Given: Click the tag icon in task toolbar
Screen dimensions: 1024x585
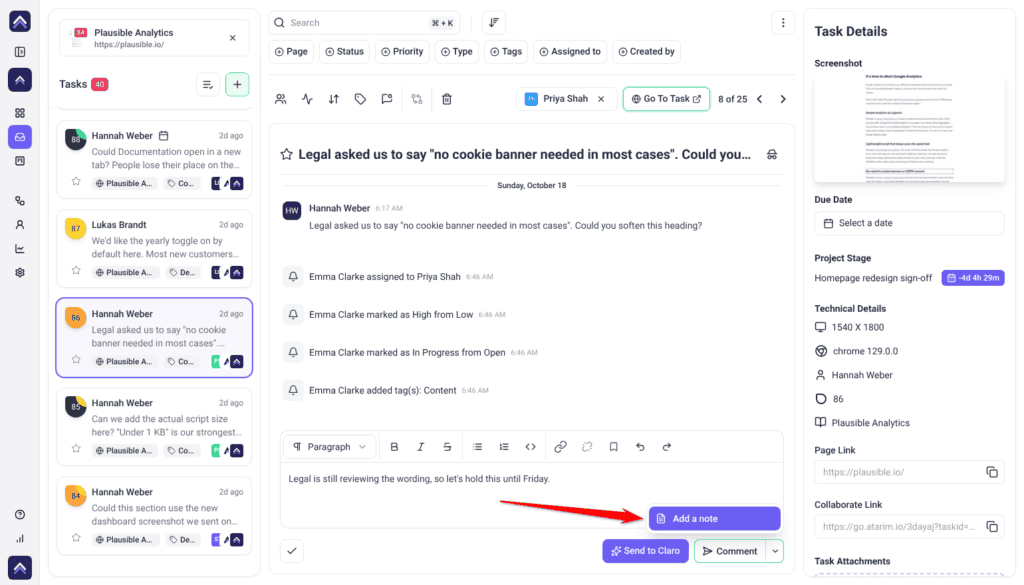Looking at the screenshot, I should 360,99.
